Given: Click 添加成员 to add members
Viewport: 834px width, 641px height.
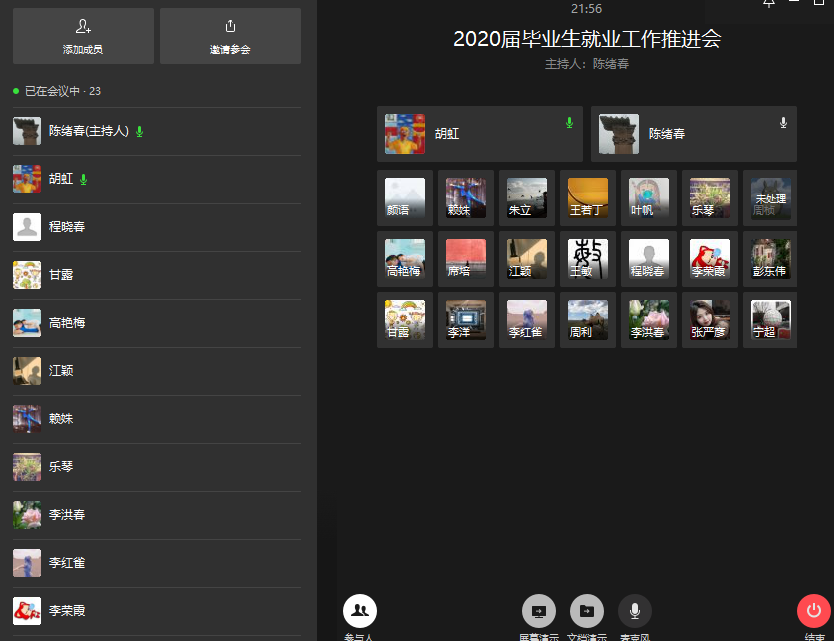Looking at the screenshot, I should pyautogui.click(x=83, y=36).
